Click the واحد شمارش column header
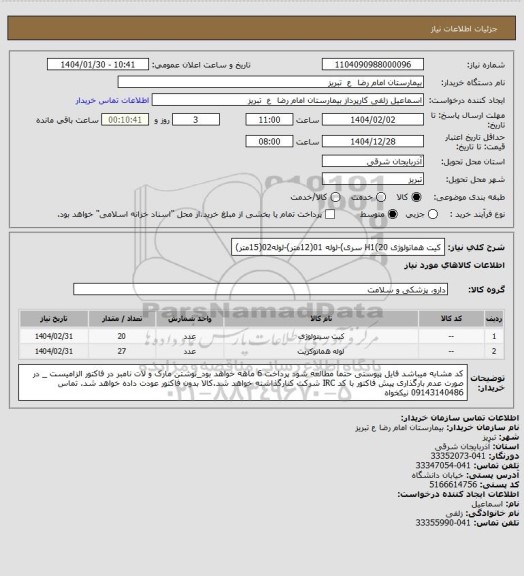Screen dimensions: 524x576 point(190,318)
